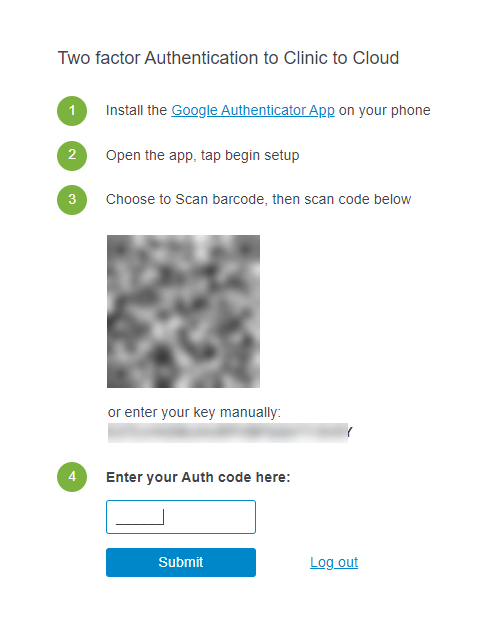This screenshot has height=644, width=484.
Task: Click the 'Open the app, tap begin setup' text
Action: [203, 156]
